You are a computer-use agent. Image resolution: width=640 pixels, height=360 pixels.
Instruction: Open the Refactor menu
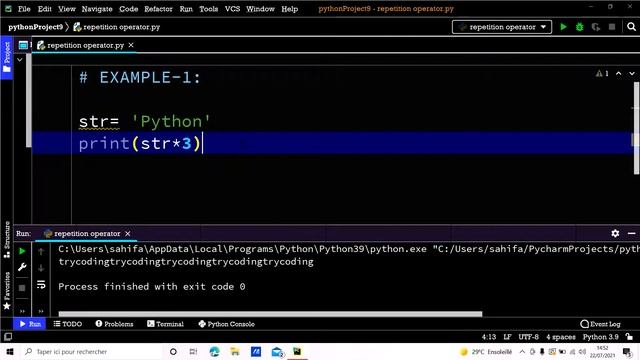[x=158, y=9]
